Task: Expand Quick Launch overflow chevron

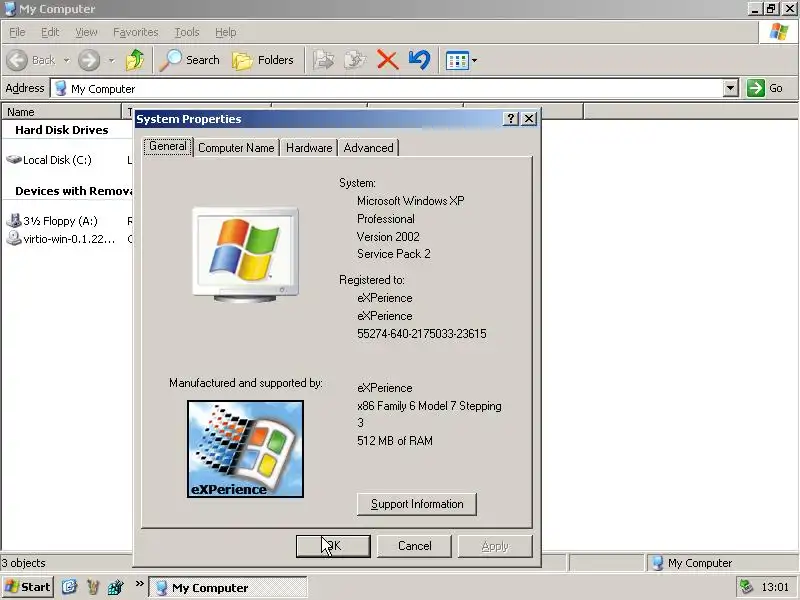Action: tap(139, 584)
